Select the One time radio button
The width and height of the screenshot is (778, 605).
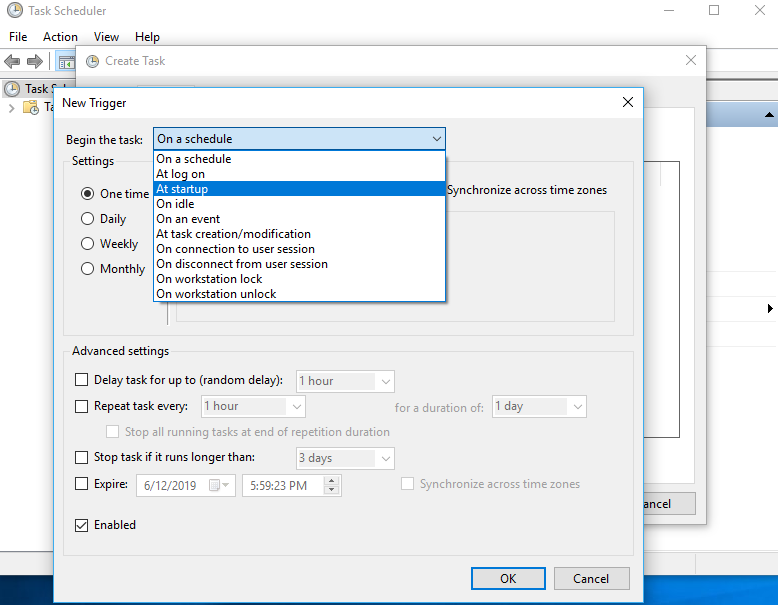(87, 194)
